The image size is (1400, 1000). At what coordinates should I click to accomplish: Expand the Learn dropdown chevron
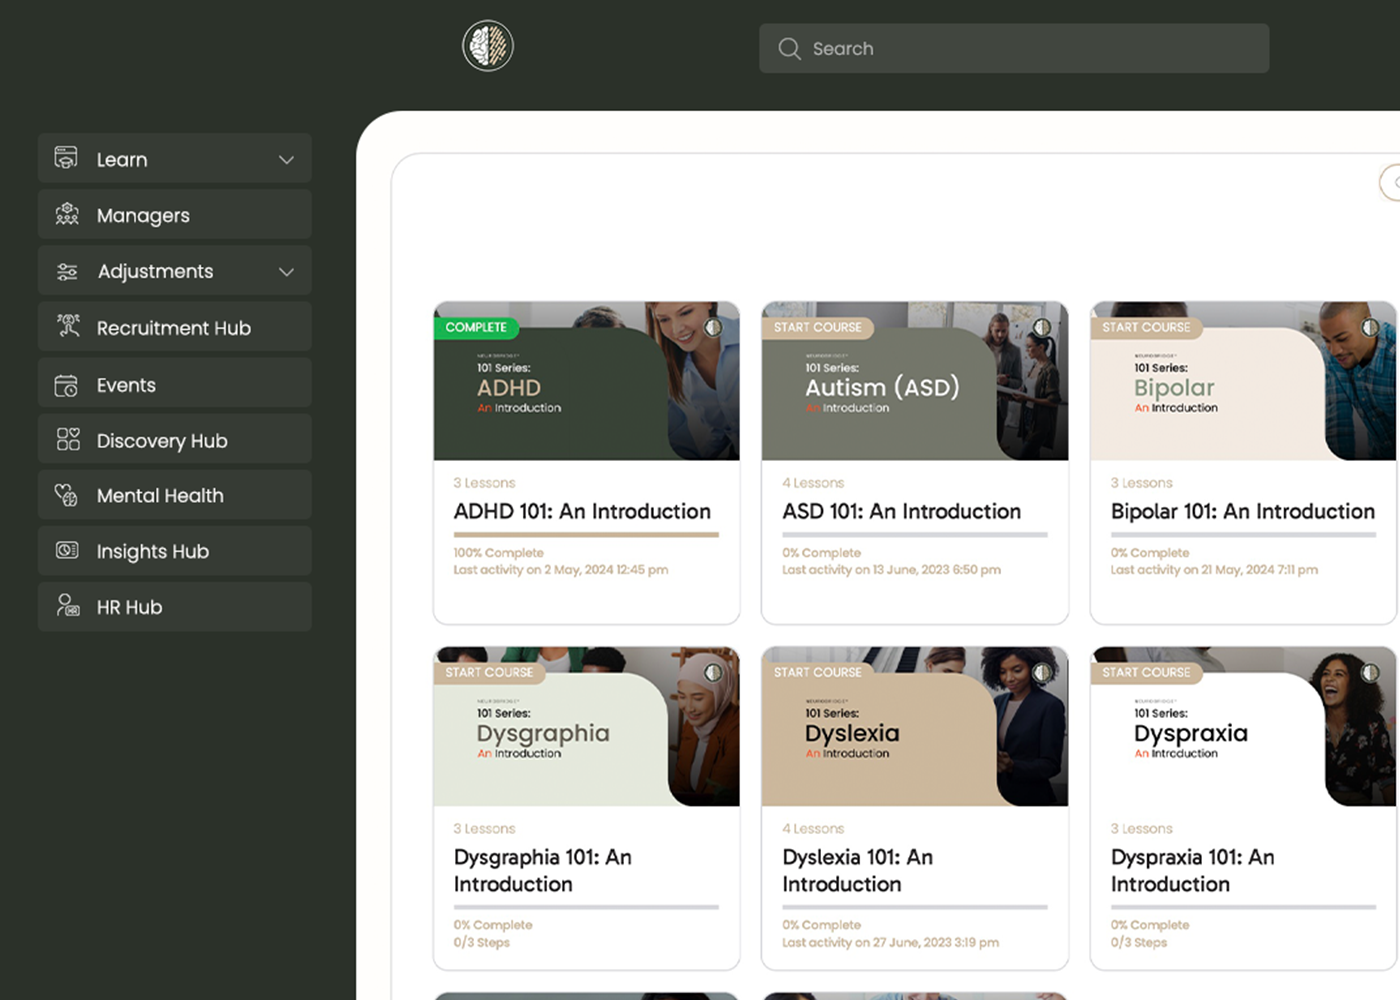[x=286, y=159]
